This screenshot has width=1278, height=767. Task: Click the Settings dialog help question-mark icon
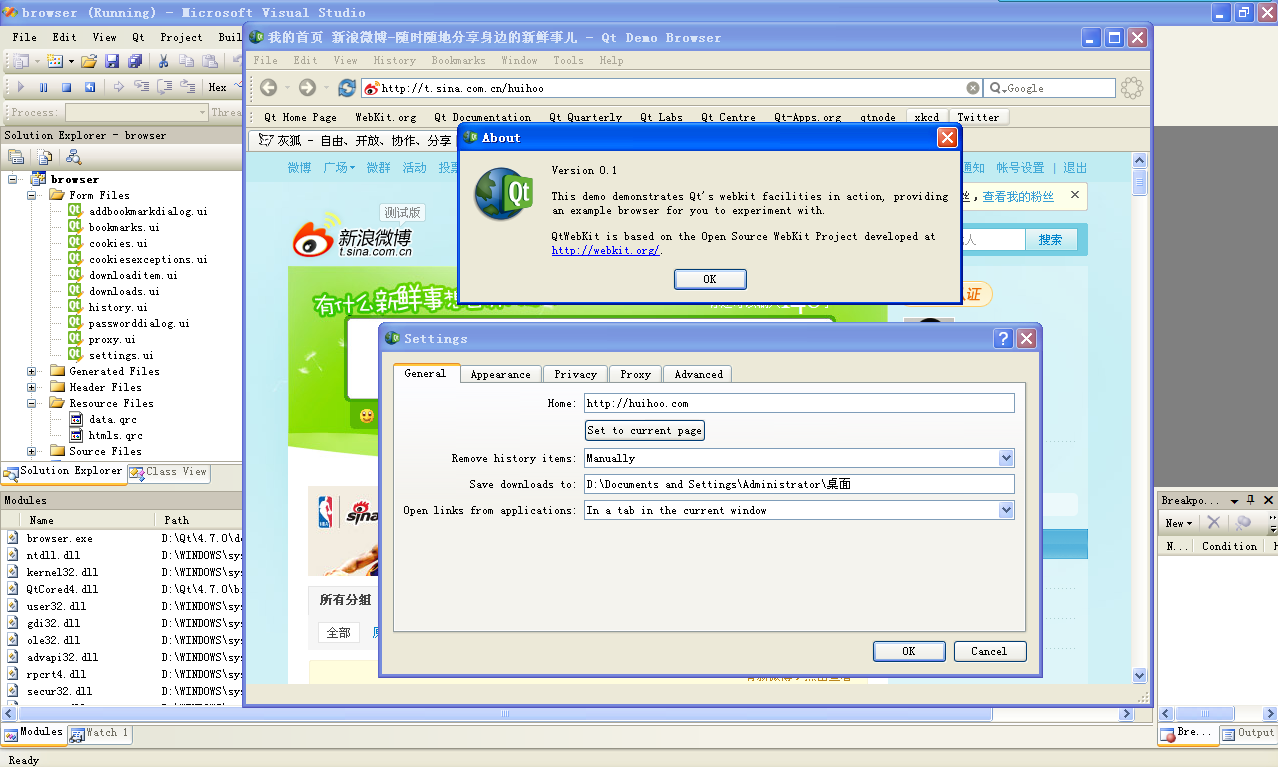pos(1003,339)
